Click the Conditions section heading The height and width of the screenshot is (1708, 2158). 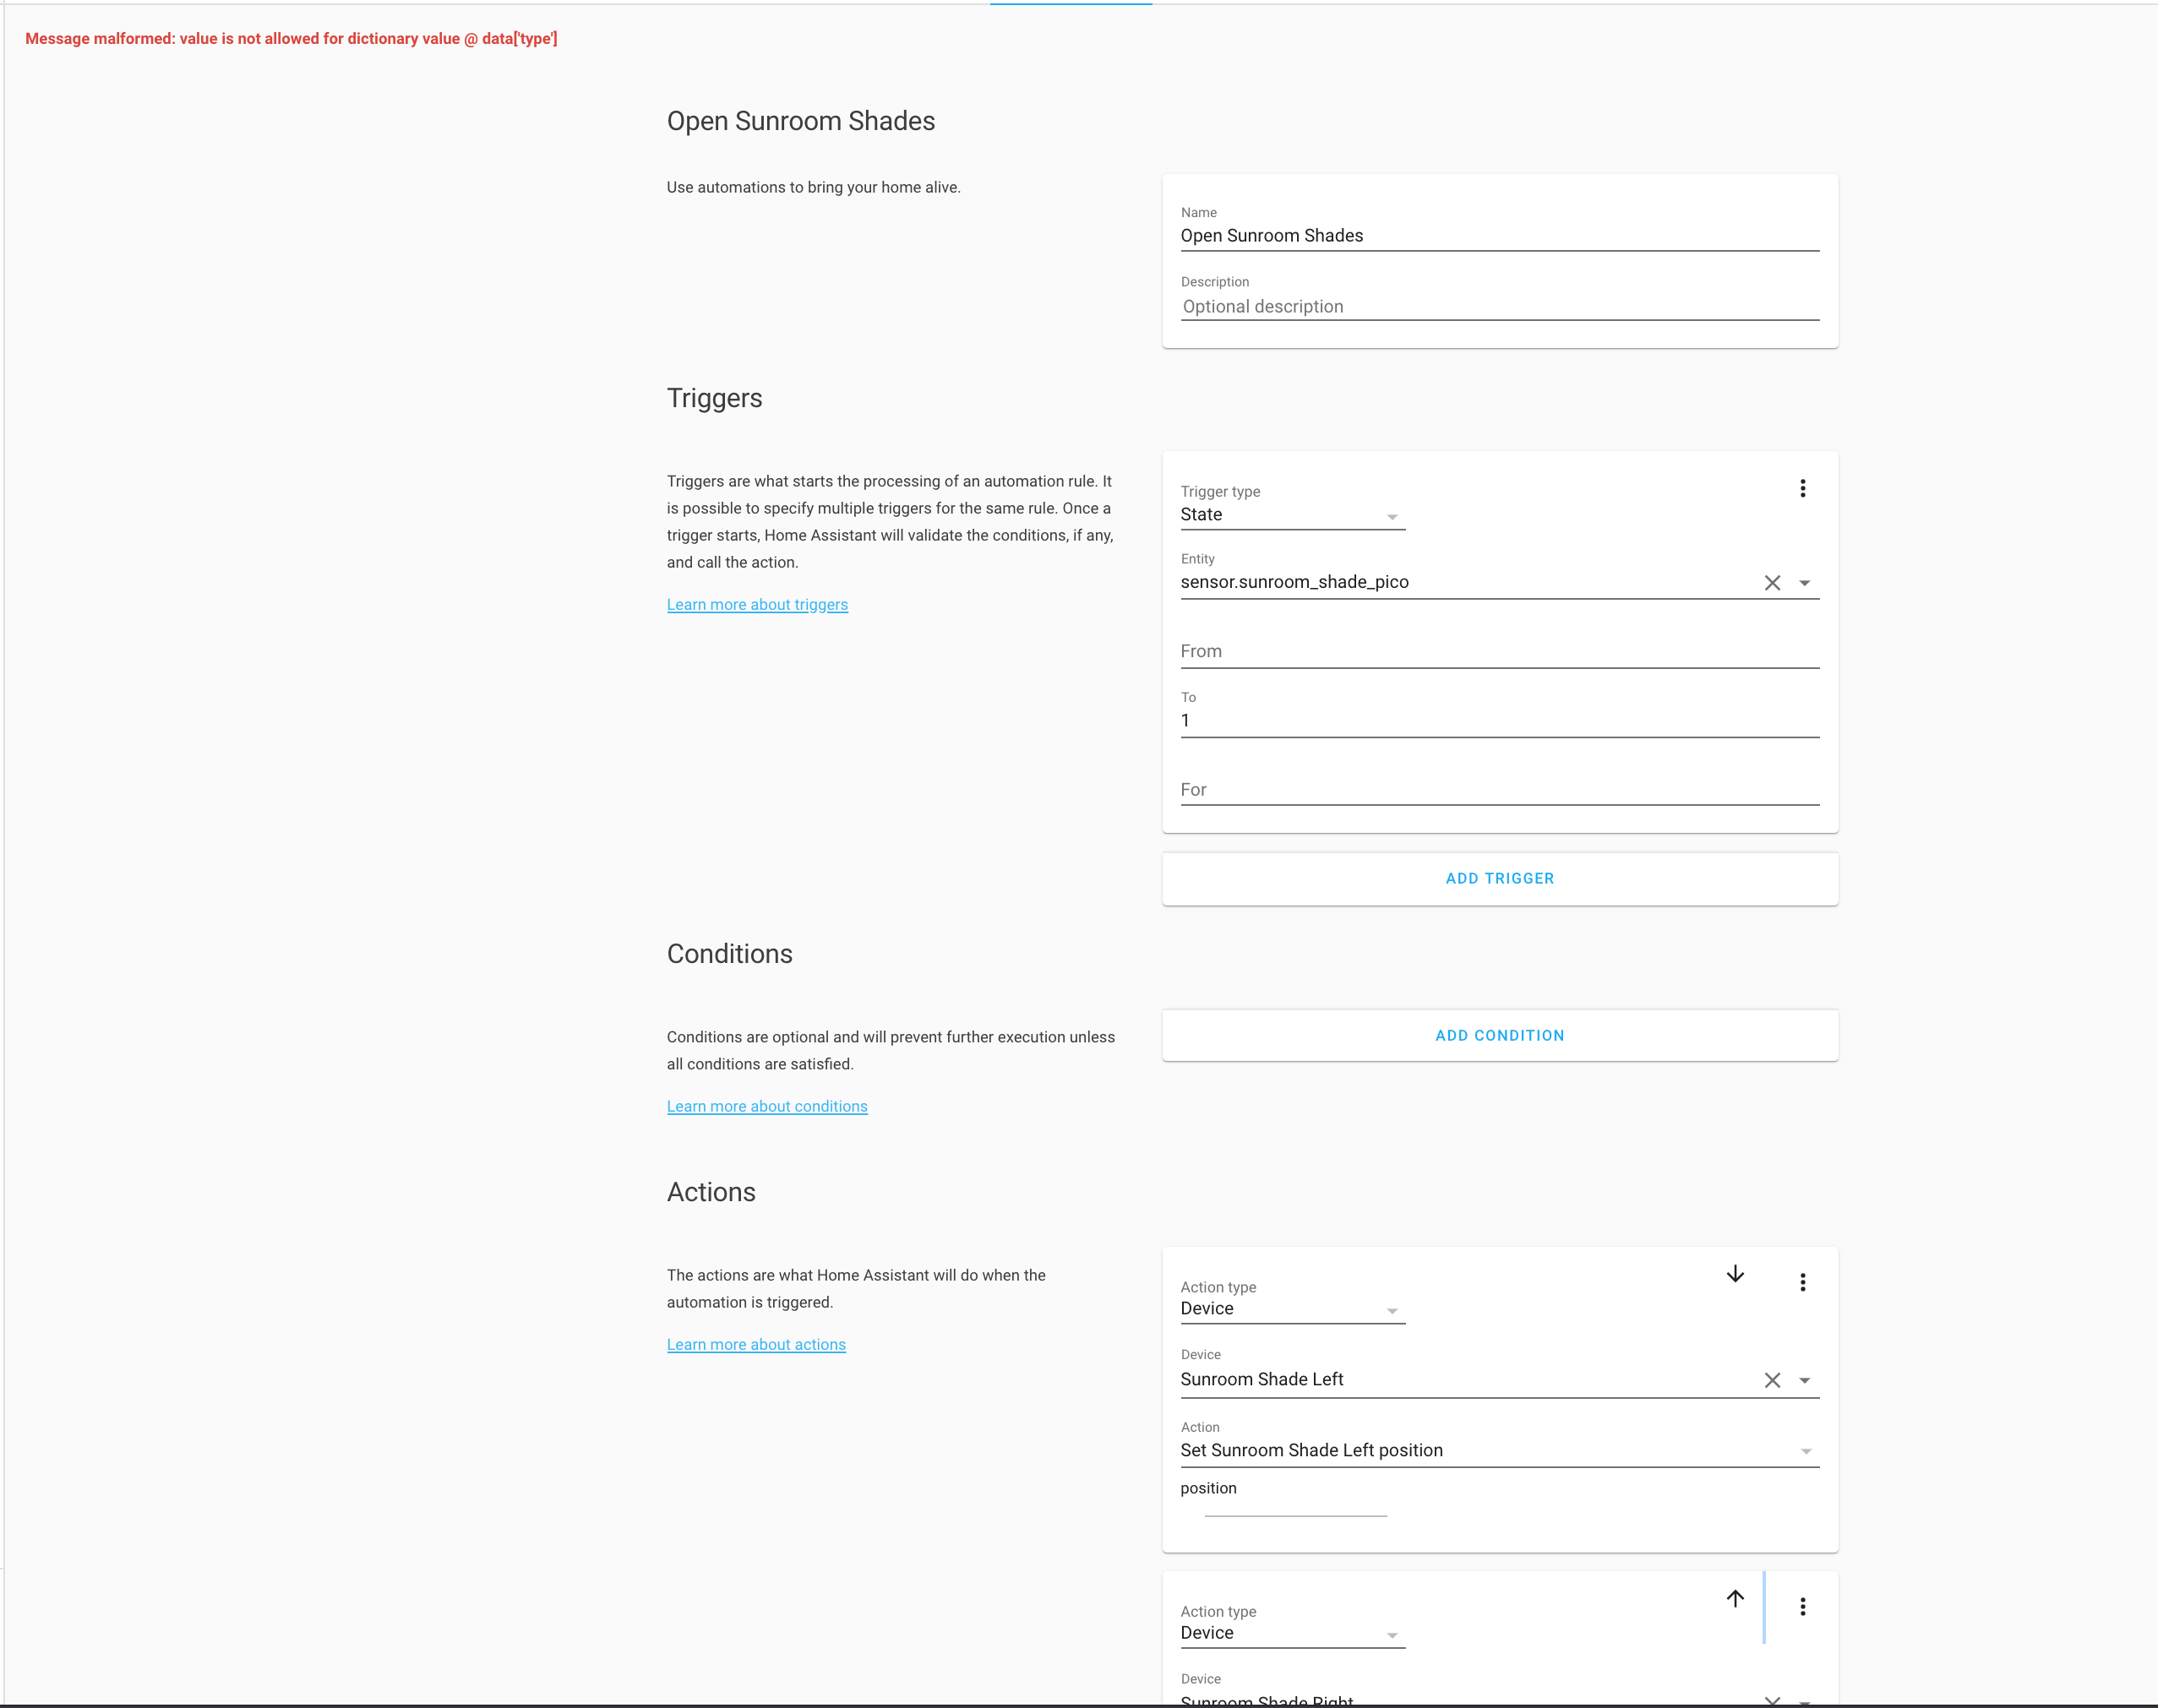pyautogui.click(x=729, y=953)
